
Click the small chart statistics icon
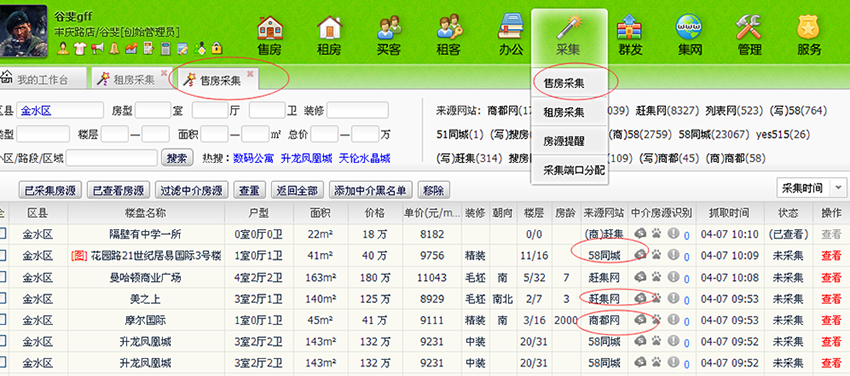point(131,48)
